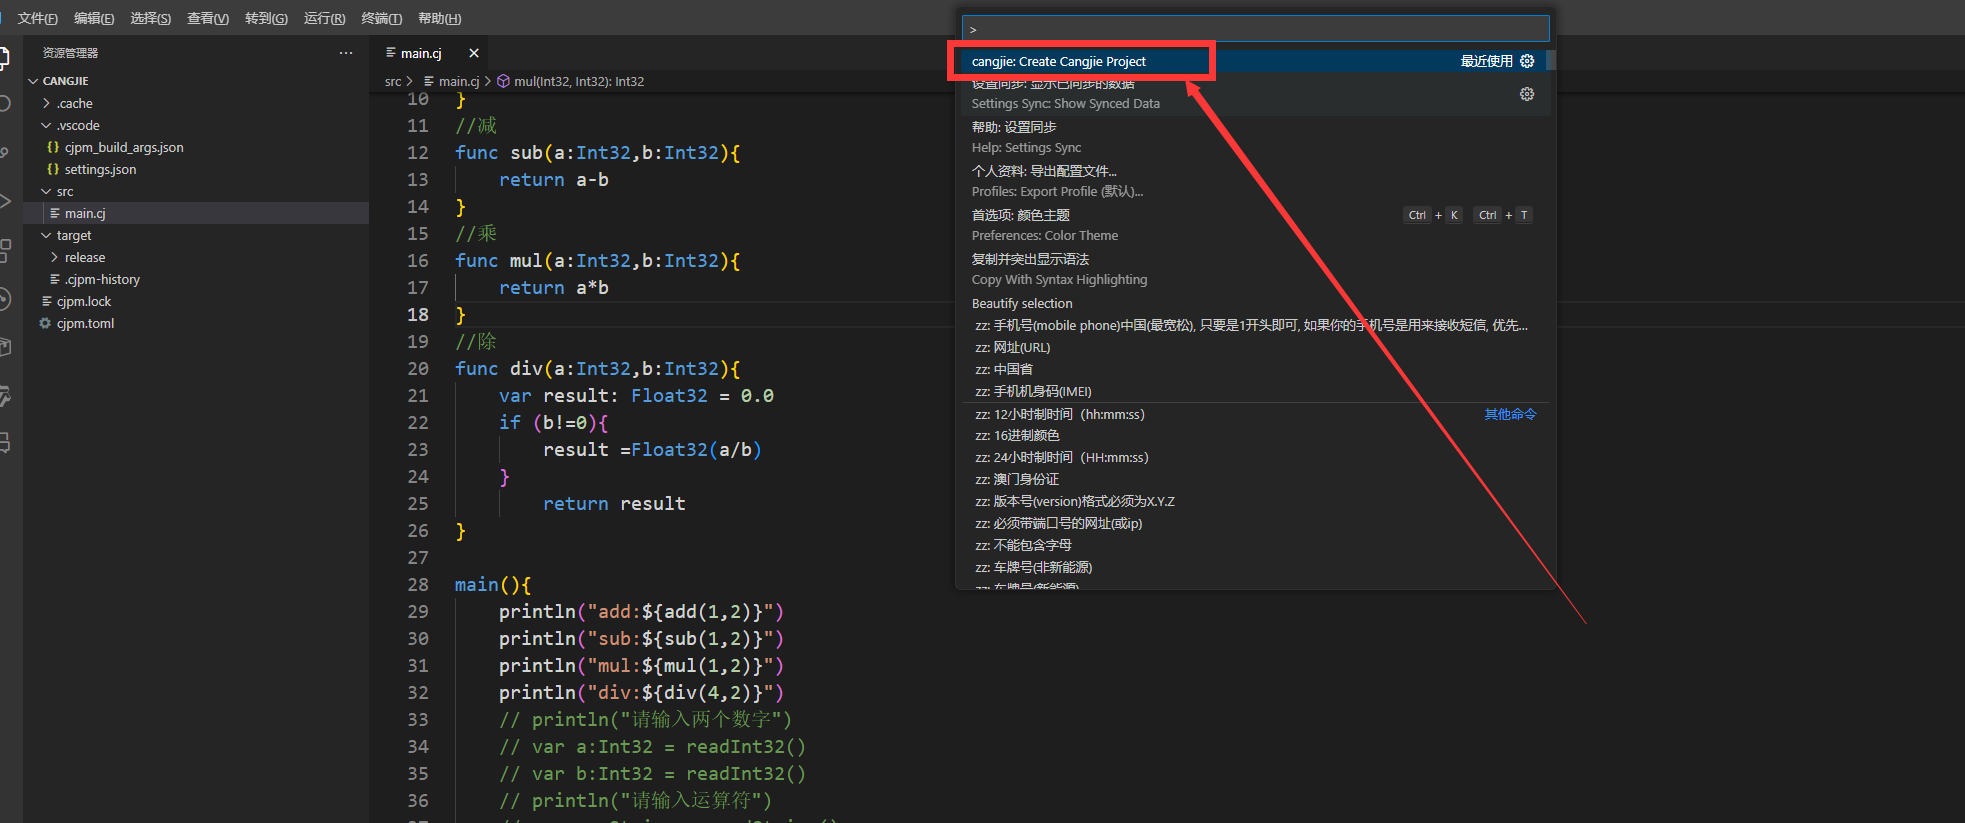Image resolution: width=1965 pixels, height=823 pixels.
Task: Open the Explorer view in activity bar
Action: (4, 57)
